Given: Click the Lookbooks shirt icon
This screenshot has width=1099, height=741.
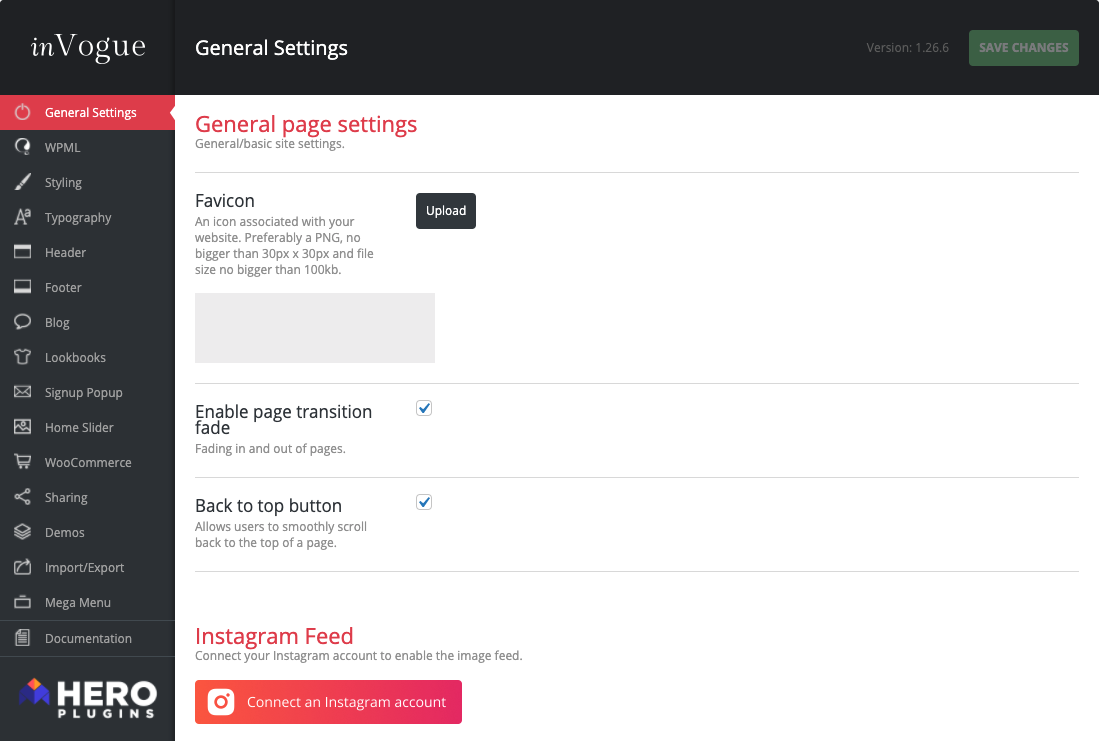Looking at the screenshot, I should tap(22, 357).
